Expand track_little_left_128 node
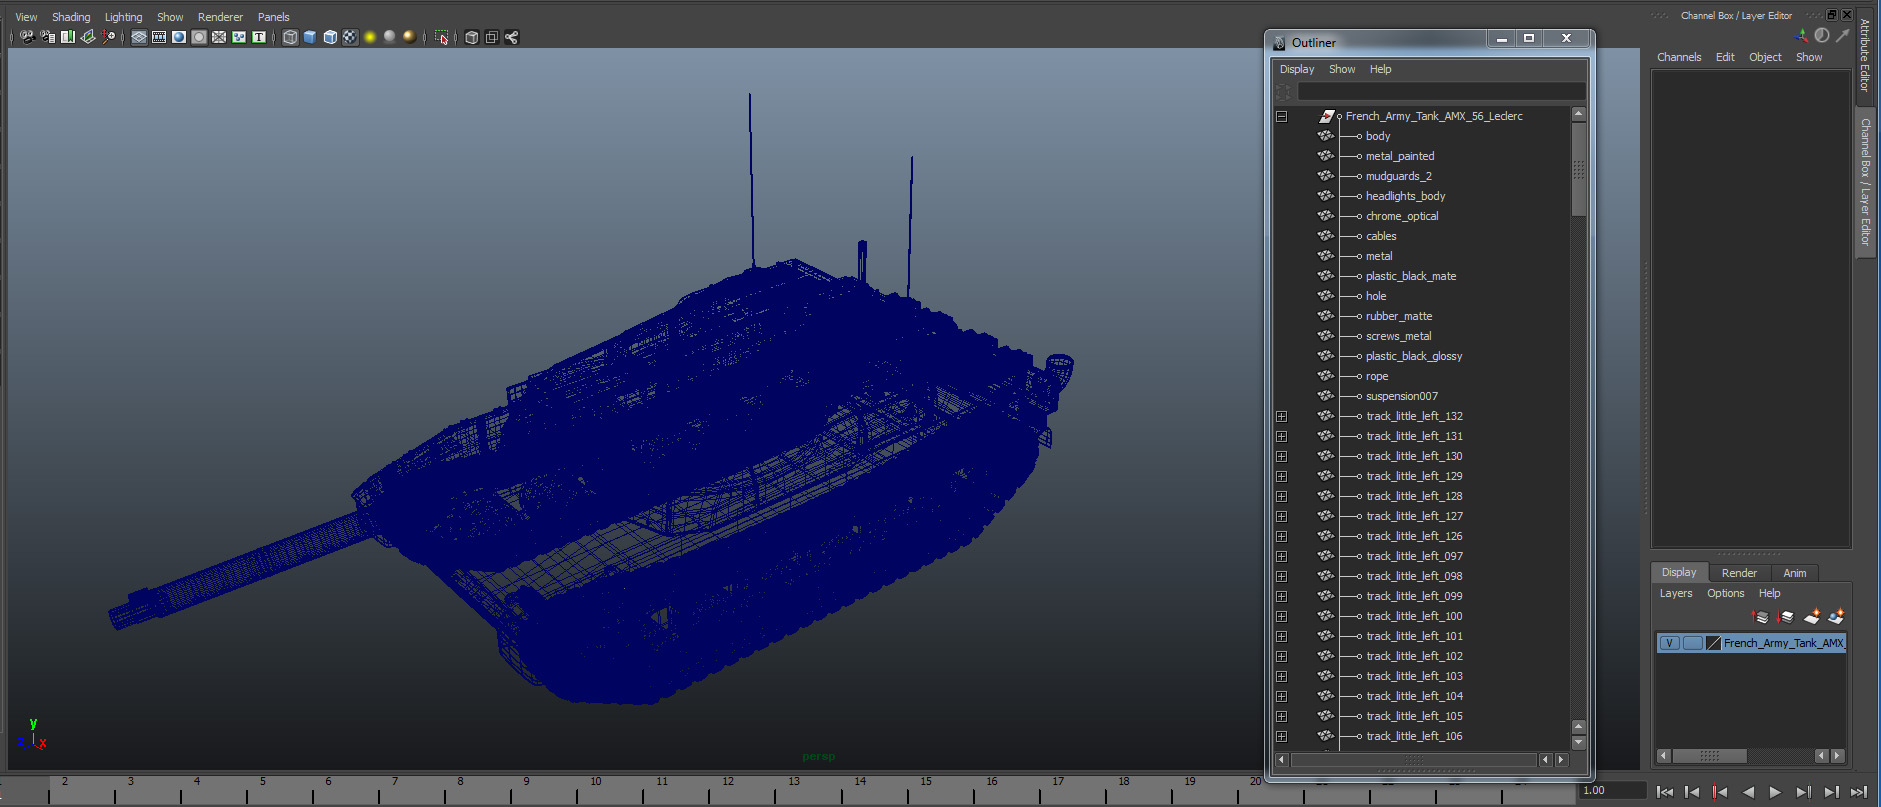The width and height of the screenshot is (1881, 807). pyautogui.click(x=1281, y=496)
